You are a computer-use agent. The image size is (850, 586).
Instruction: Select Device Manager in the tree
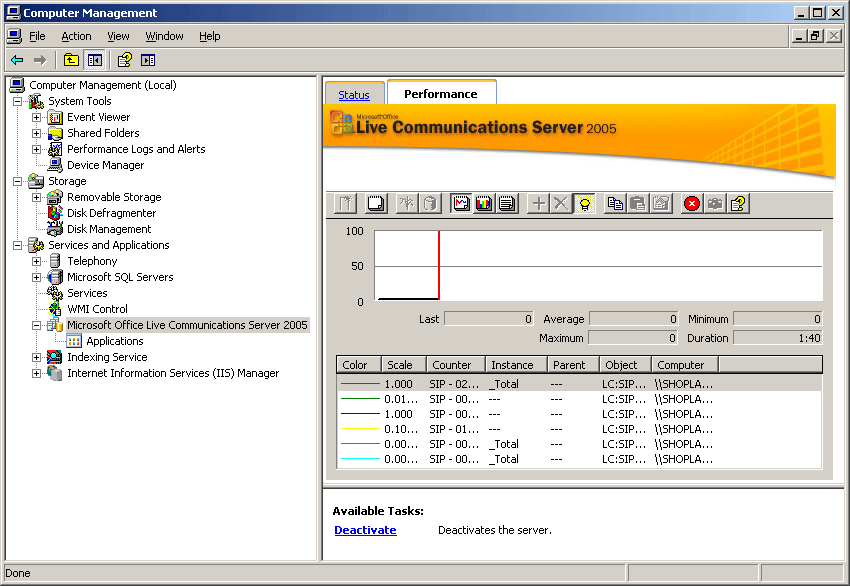point(105,165)
